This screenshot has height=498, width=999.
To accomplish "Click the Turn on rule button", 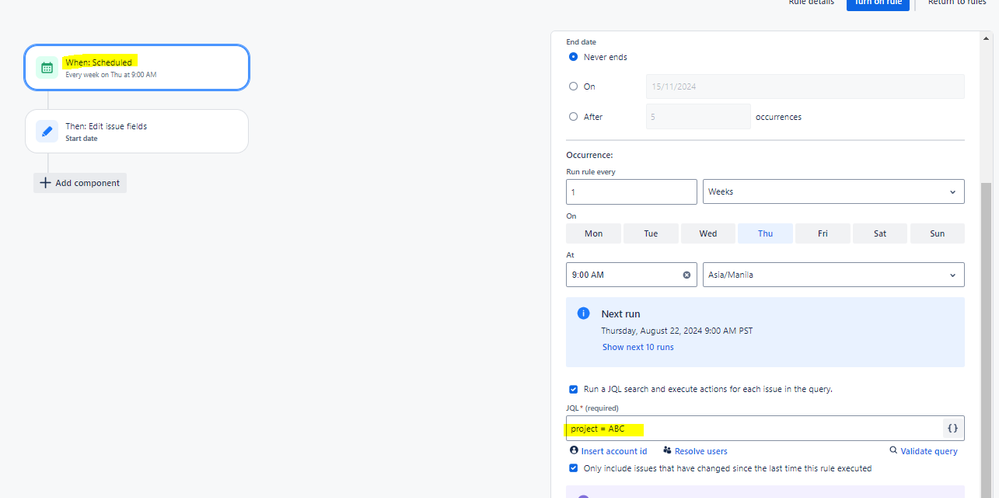I will pos(878,3).
